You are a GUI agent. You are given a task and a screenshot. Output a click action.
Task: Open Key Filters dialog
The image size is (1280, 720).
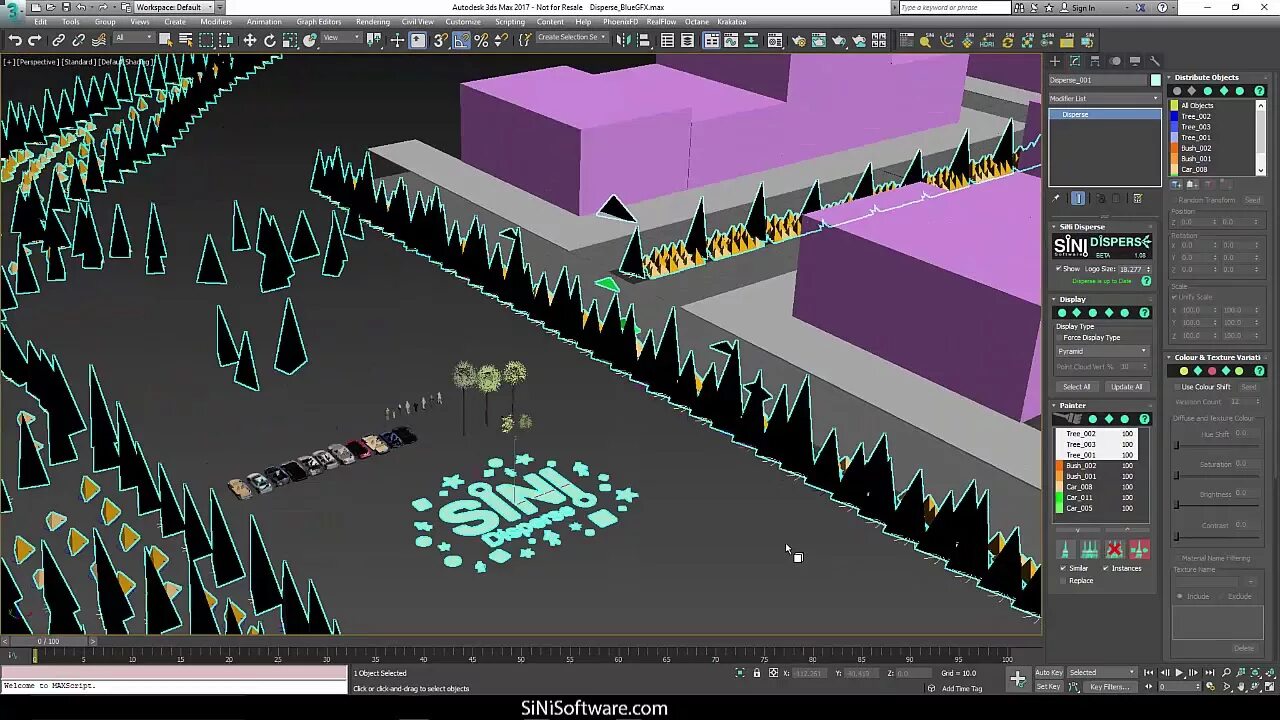click(x=1109, y=687)
